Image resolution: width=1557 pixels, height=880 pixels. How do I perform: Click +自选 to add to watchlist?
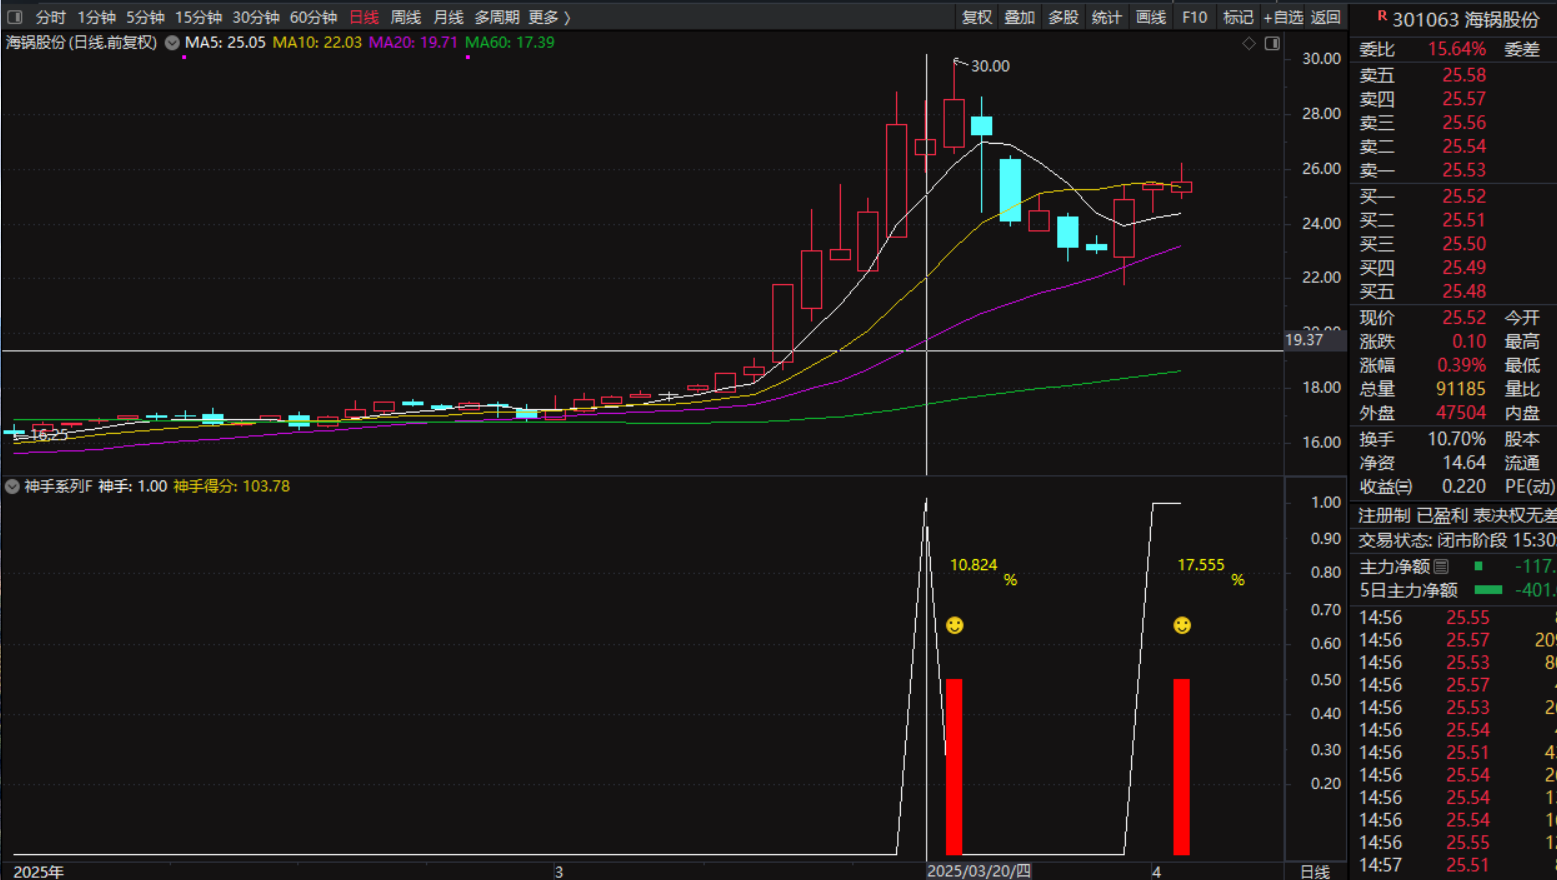[1283, 17]
